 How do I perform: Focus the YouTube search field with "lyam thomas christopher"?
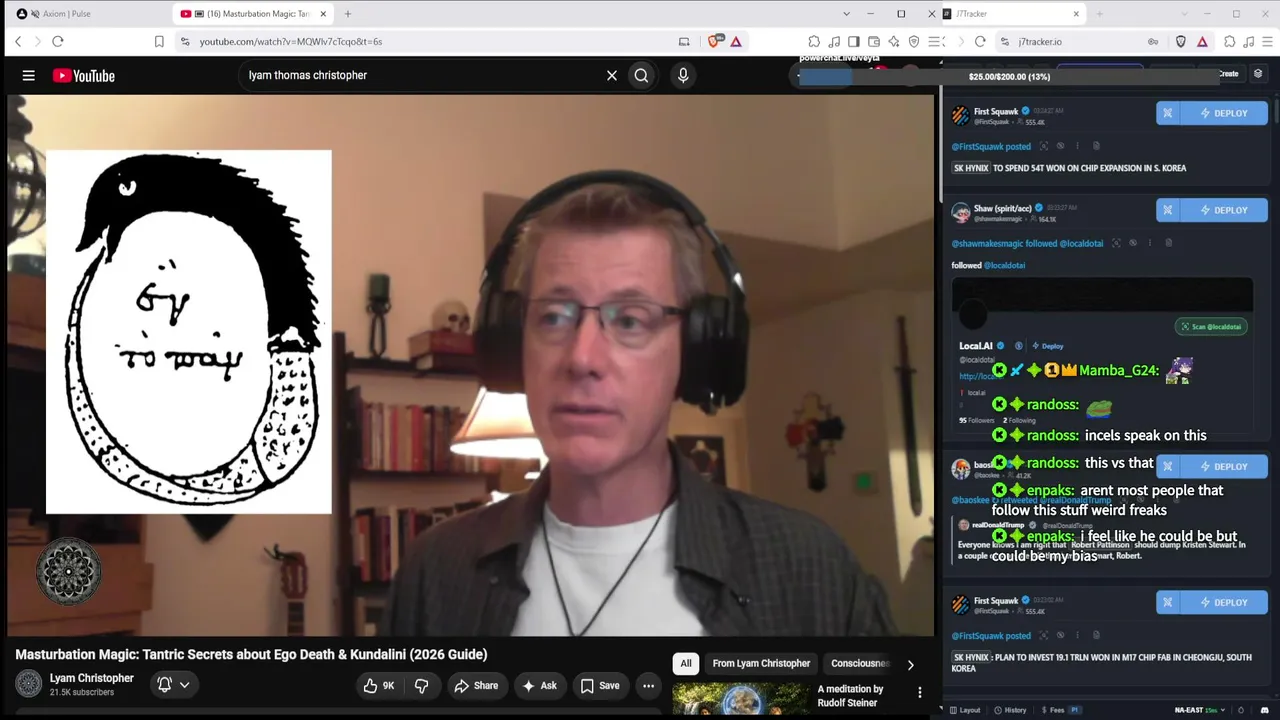pos(420,75)
